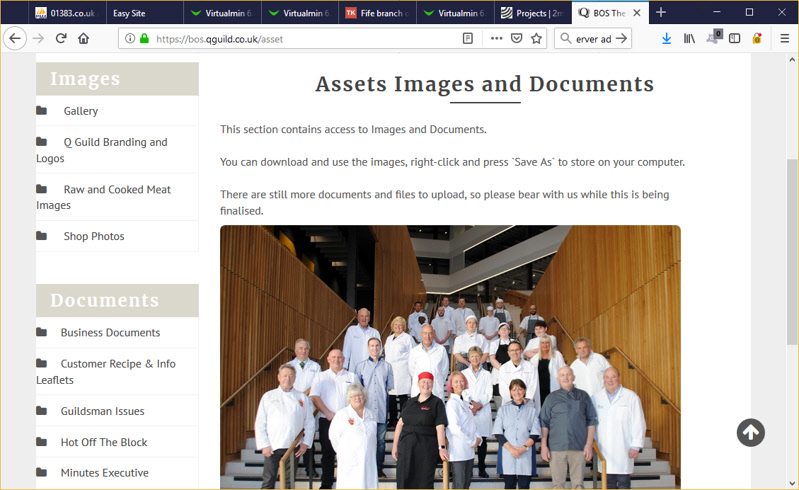The height and width of the screenshot is (490, 799).
Task: Click folder icon beside Guildsman Issues
Action: (42, 411)
